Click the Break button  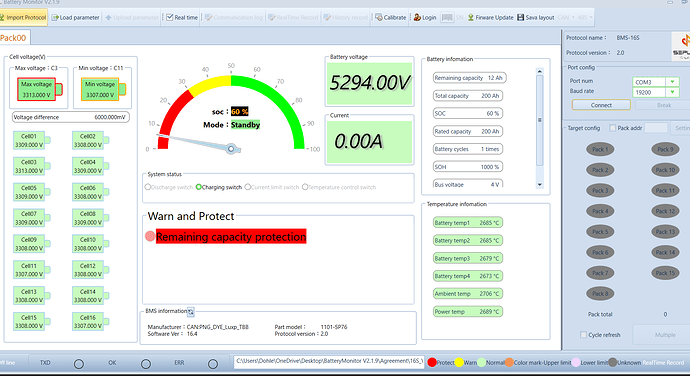664,105
